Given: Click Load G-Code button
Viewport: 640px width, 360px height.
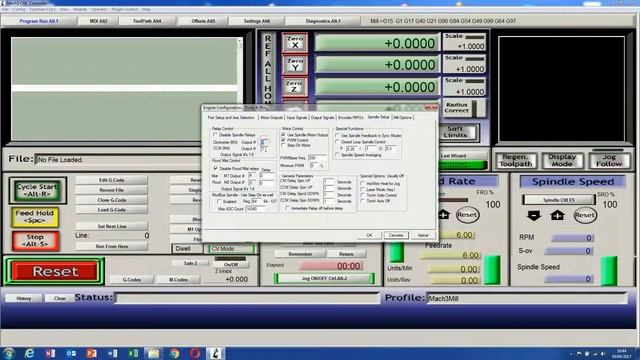Looking at the screenshot, I should [111, 209].
